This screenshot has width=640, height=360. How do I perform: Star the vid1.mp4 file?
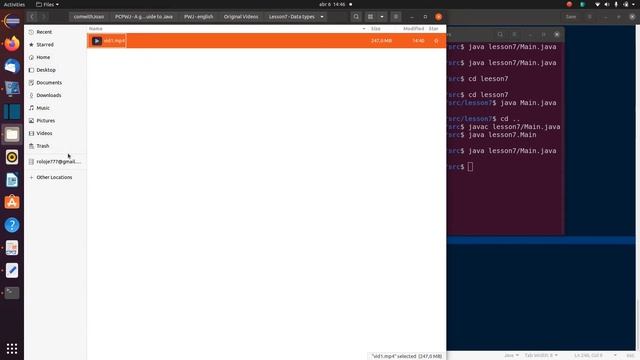click(x=436, y=41)
